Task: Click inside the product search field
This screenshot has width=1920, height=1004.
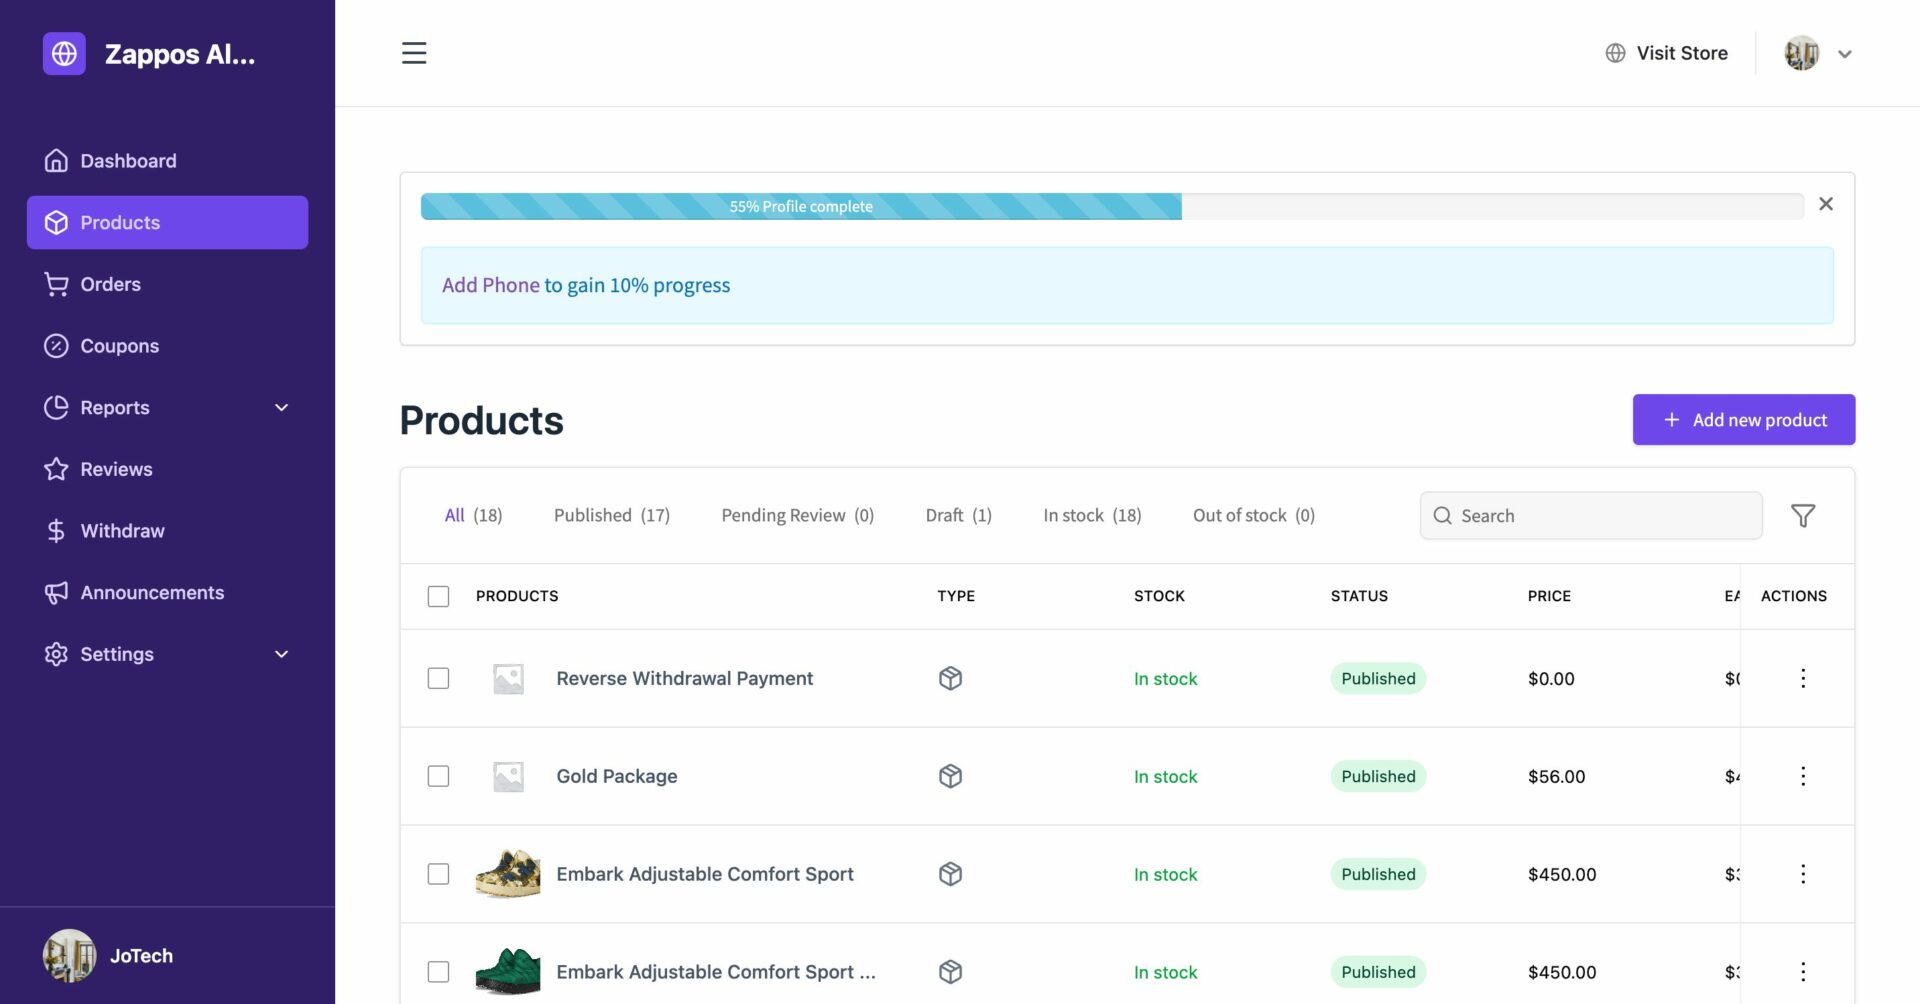Action: click(1590, 515)
